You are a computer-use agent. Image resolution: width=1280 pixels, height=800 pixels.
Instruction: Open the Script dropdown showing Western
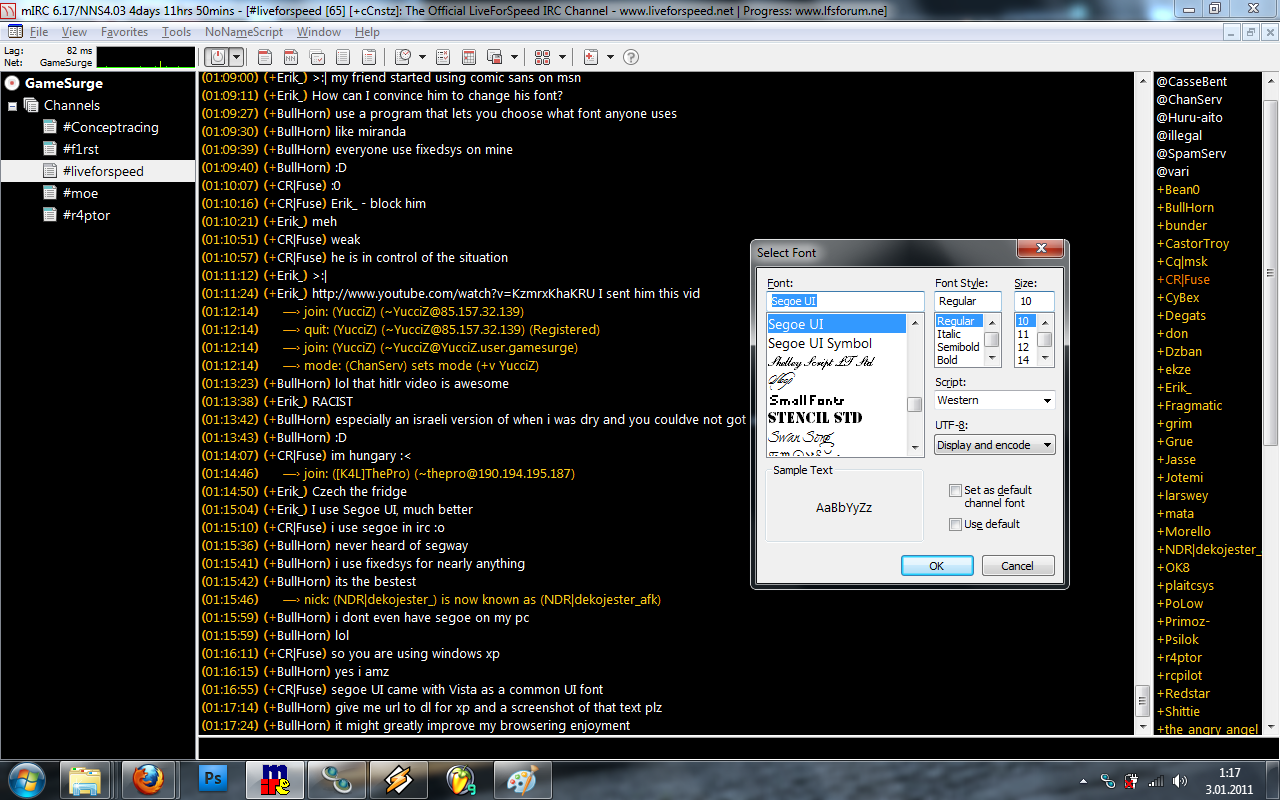click(995, 400)
